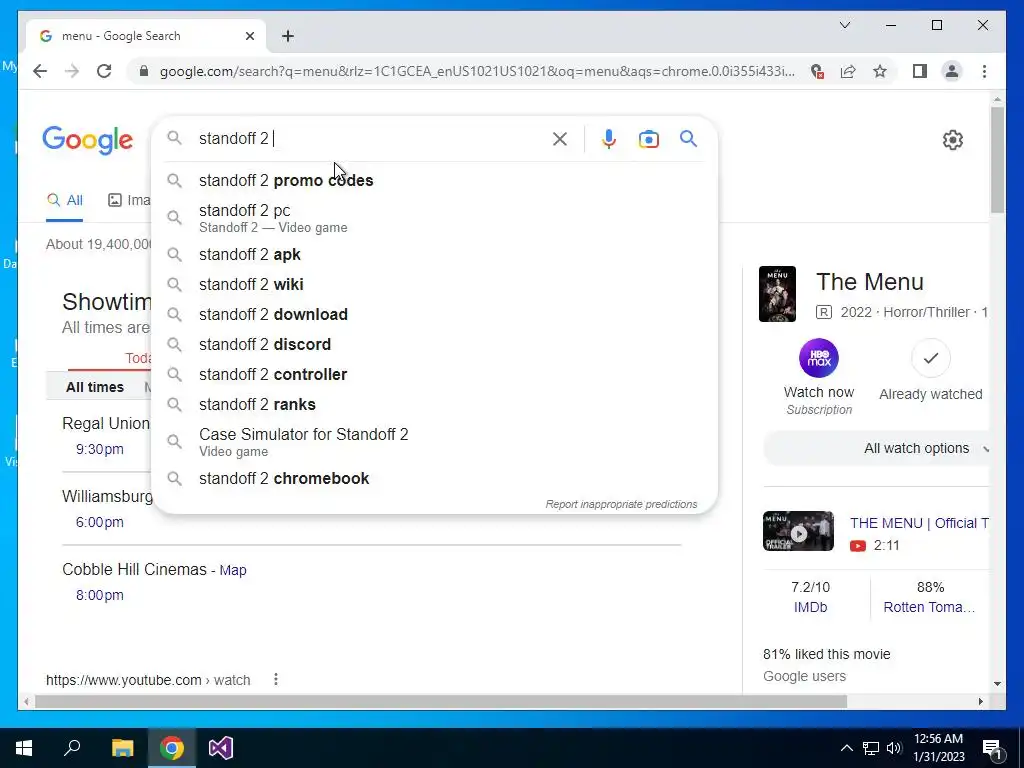Reload the page

pyautogui.click(x=104, y=71)
